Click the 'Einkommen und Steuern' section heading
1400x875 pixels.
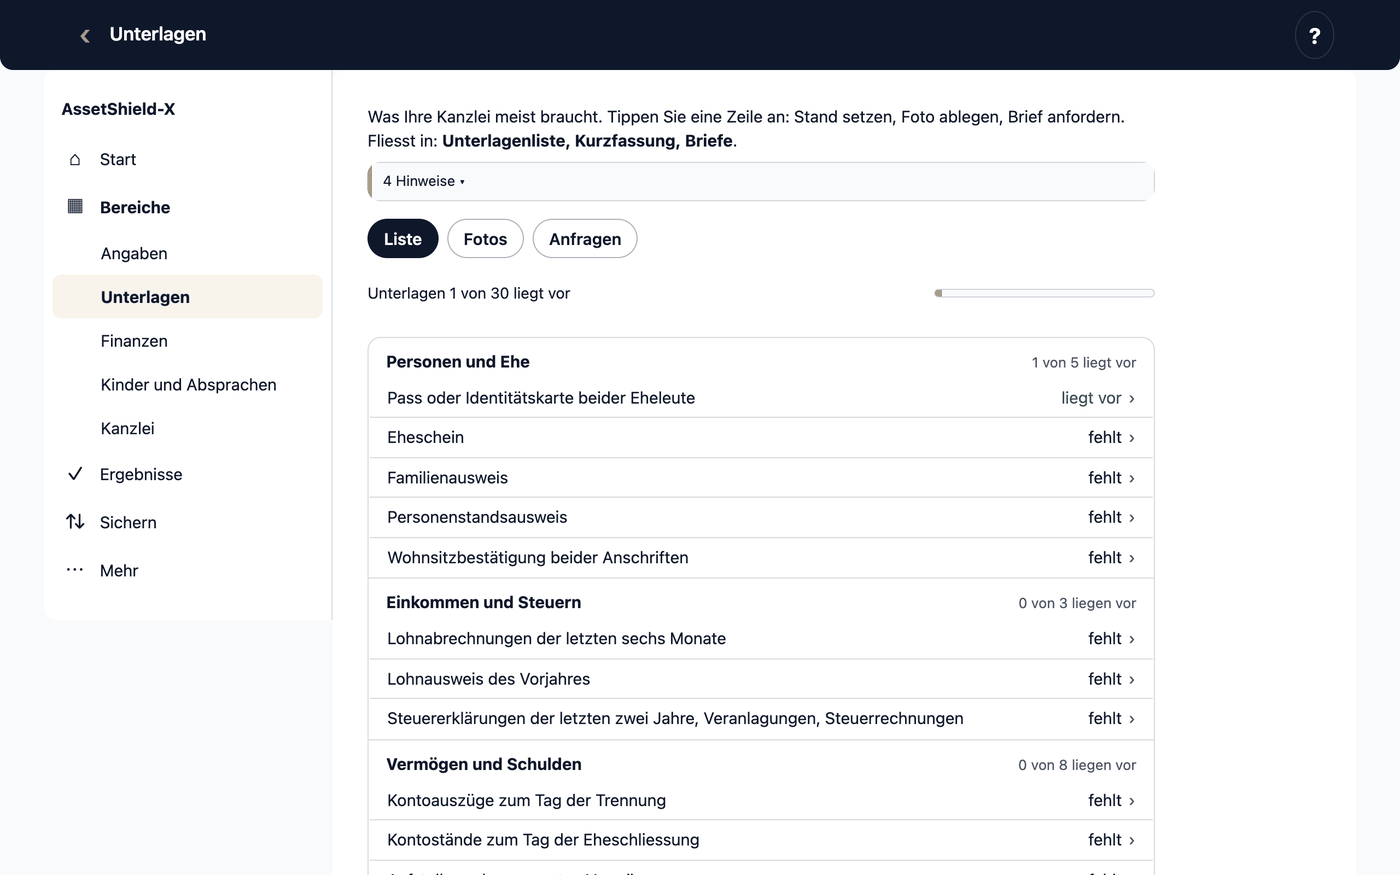point(484,602)
